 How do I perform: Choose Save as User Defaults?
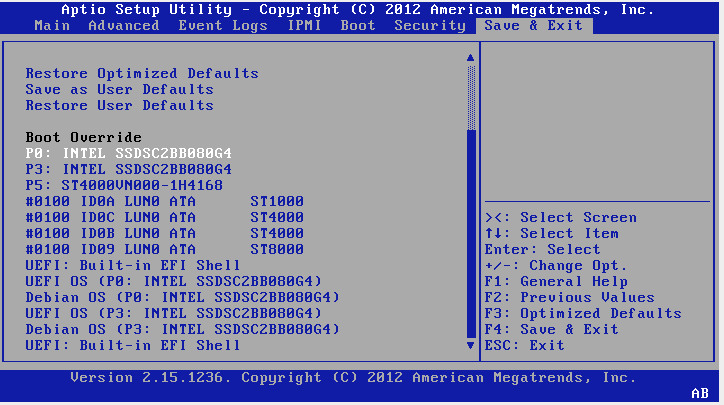point(119,90)
